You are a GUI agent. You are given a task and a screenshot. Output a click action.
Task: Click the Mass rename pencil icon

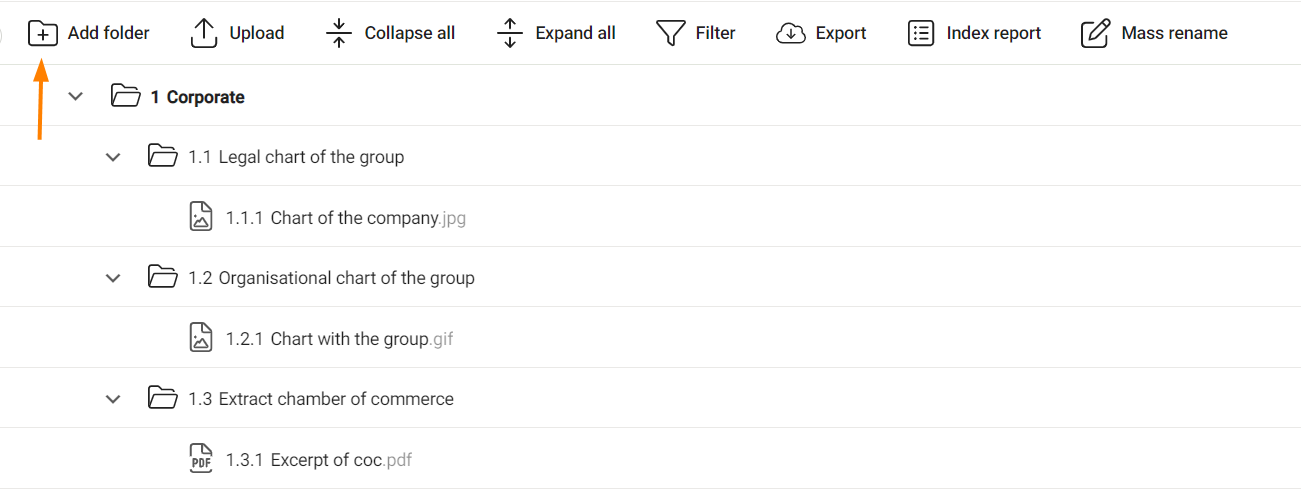click(1096, 33)
